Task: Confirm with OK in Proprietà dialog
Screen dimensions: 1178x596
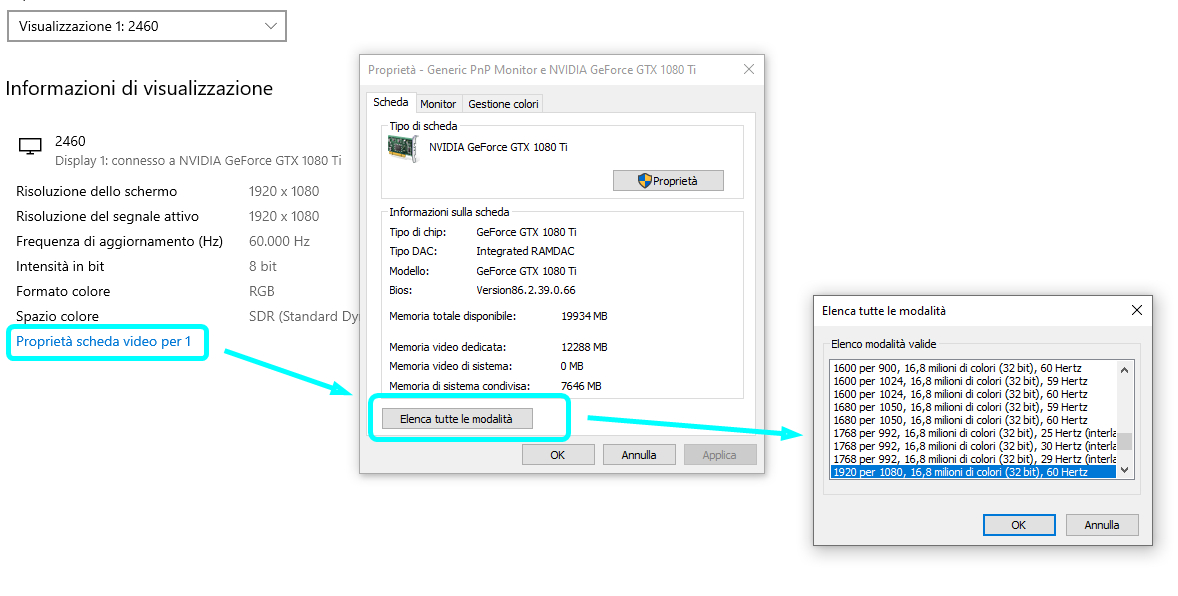Action: coord(557,455)
